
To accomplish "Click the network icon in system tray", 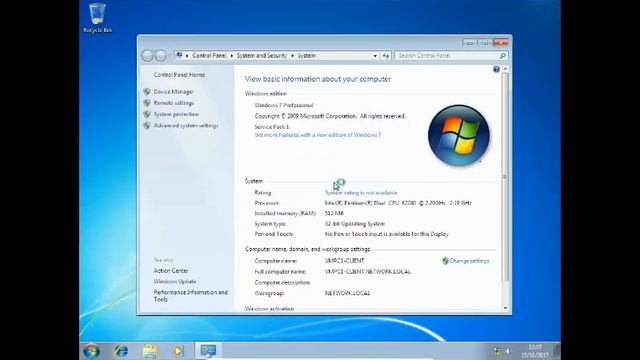I will tap(498, 351).
